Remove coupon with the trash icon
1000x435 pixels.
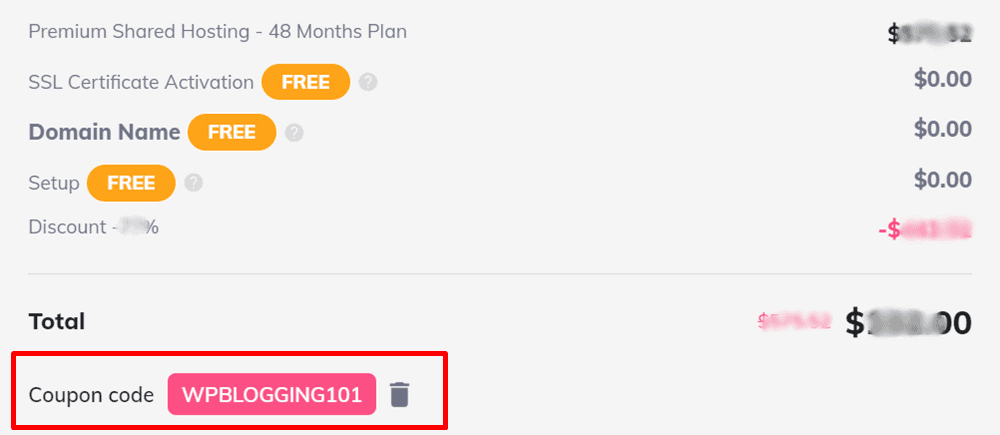pos(399,395)
